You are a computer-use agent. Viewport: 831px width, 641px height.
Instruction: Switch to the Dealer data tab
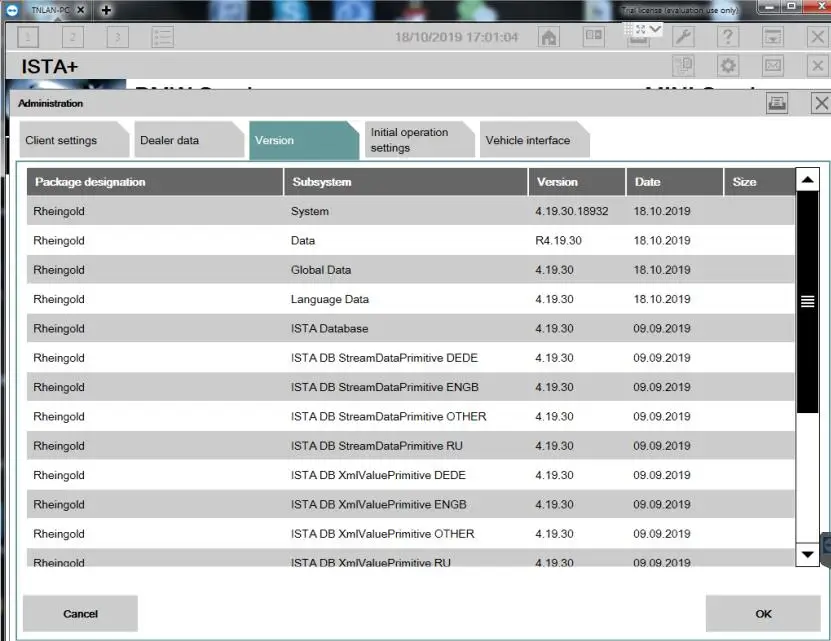tap(189, 140)
